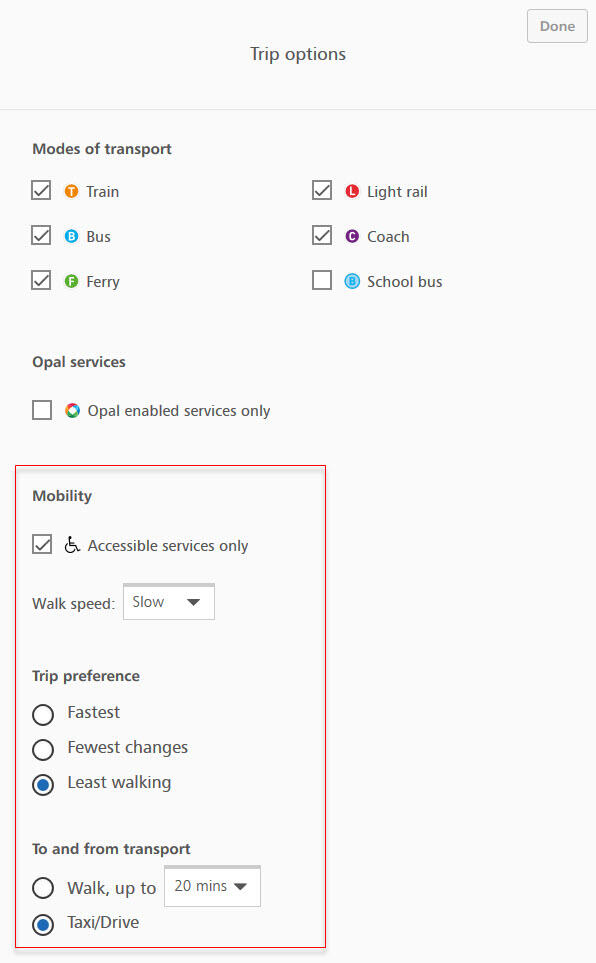The height and width of the screenshot is (963, 596).
Task: Tick Opal enabled services only checkbox
Action: [42, 410]
